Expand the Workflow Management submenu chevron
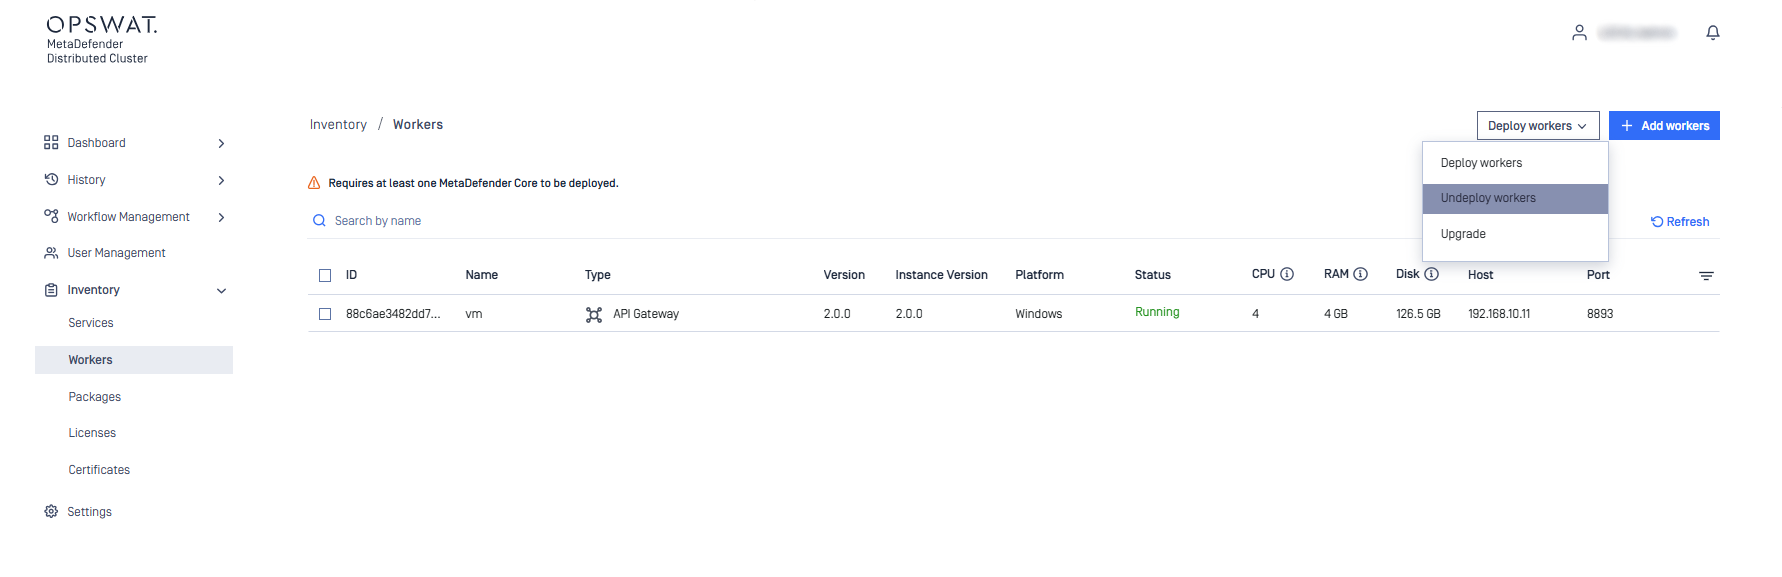This screenshot has height=577, width=1782. (221, 217)
